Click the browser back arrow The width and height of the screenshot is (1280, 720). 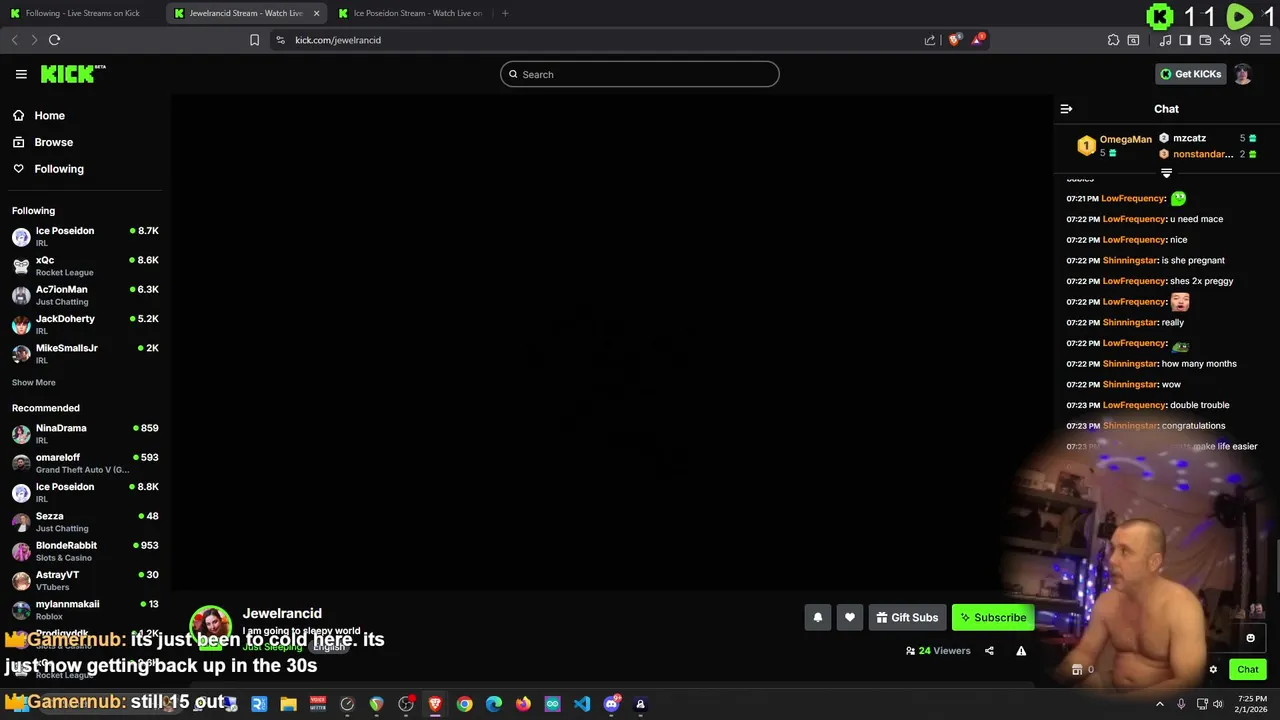14,40
